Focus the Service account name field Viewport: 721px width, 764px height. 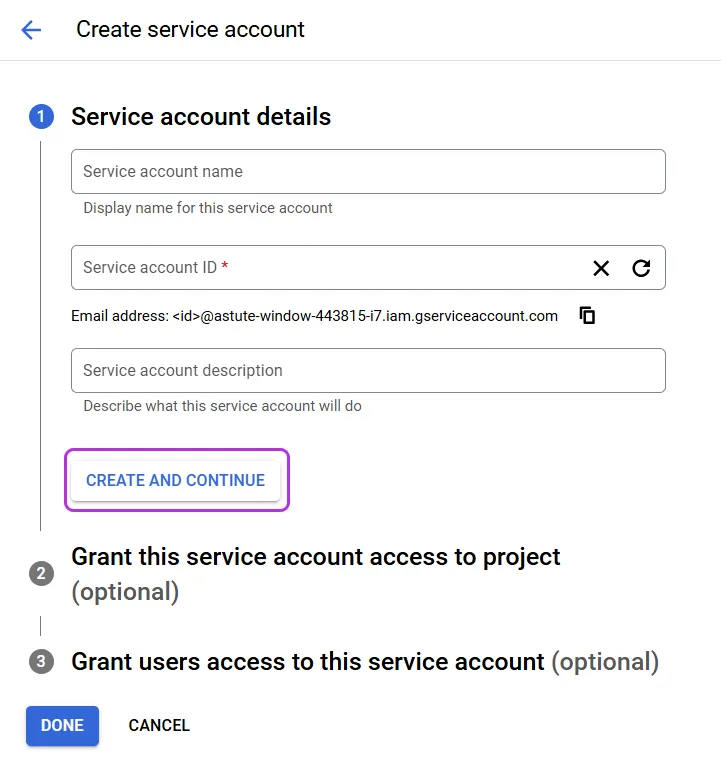[368, 172]
